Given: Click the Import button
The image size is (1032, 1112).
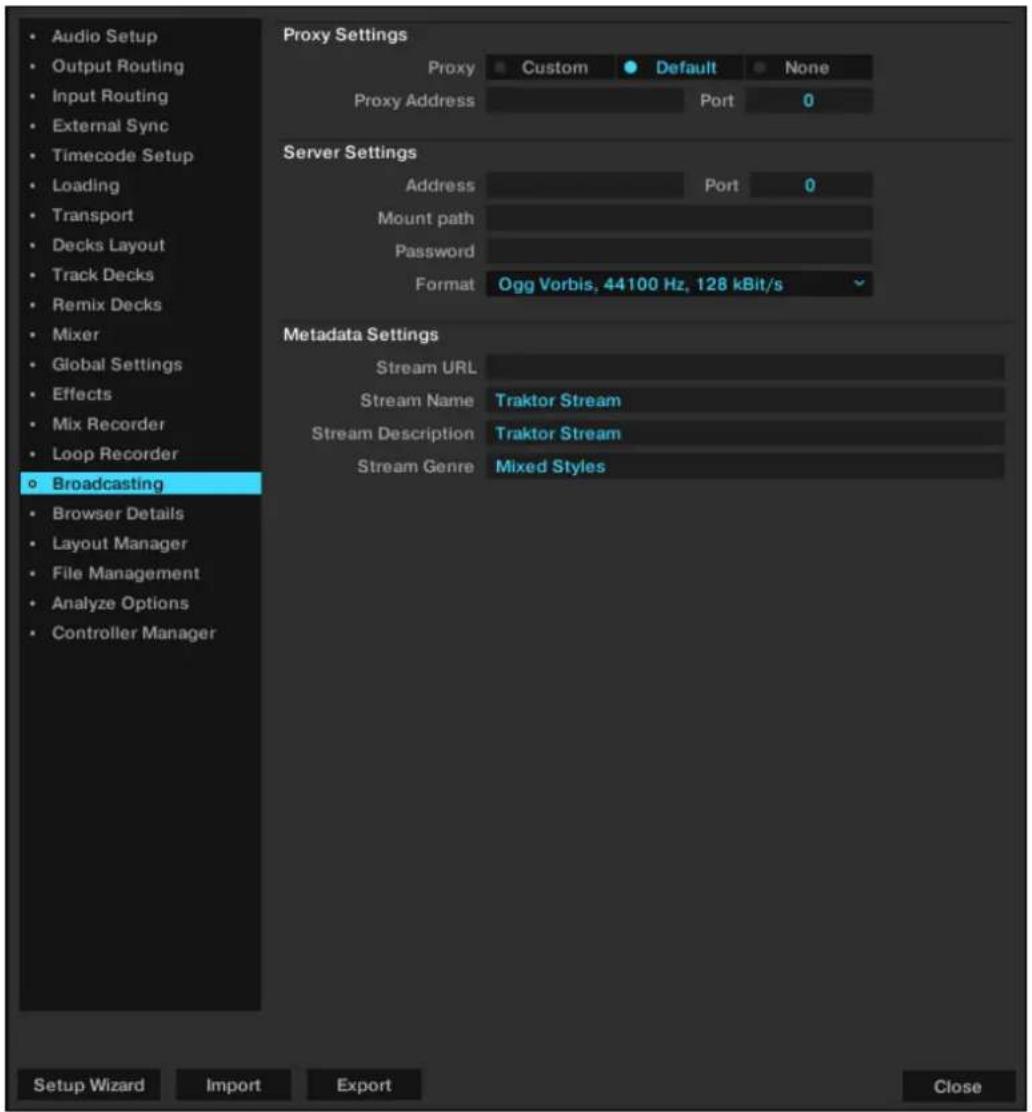Looking at the screenshot, I should coord(233,1085).
